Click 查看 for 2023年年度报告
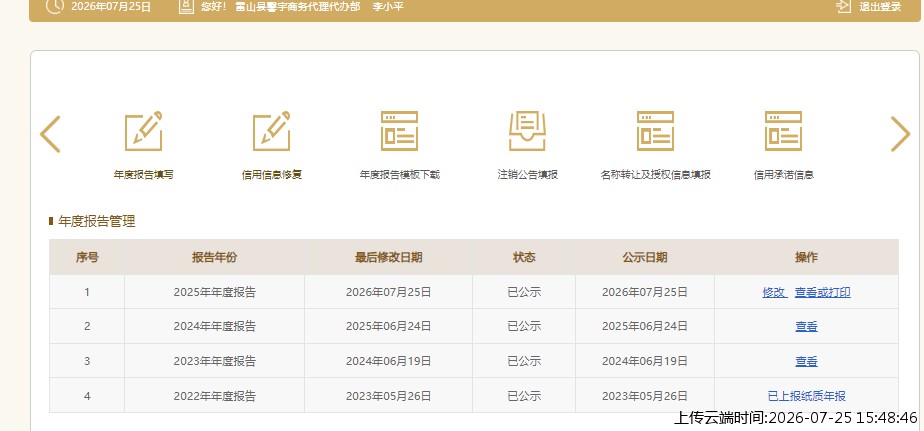This screenshot has width=924, height=431. pos(806,361)
